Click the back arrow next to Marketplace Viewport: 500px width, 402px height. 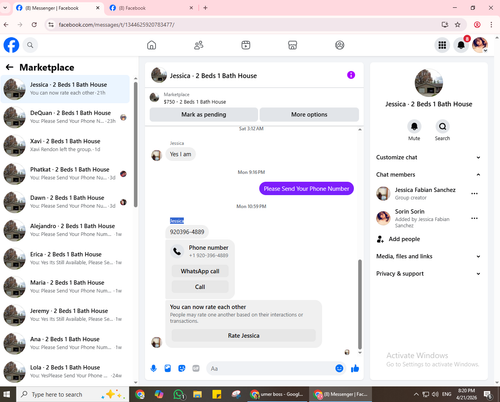[9, 67]
